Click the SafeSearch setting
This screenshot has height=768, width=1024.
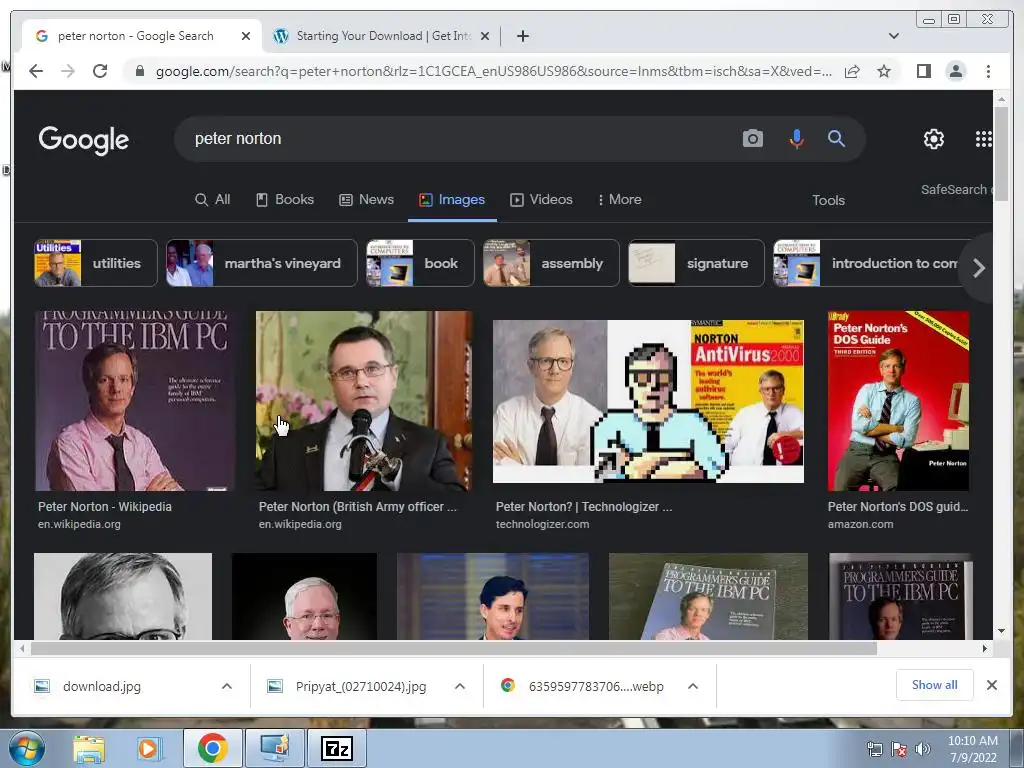point(955,189)
